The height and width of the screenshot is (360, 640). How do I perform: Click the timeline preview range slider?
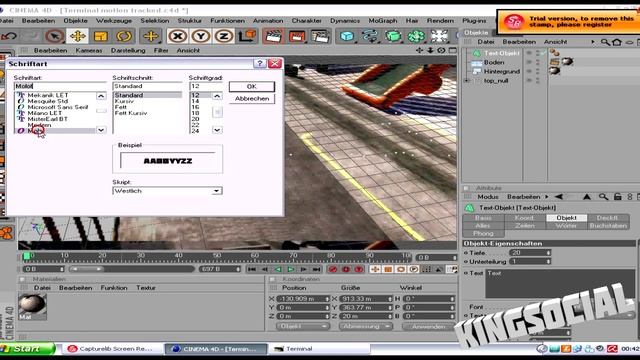[87, 269]
